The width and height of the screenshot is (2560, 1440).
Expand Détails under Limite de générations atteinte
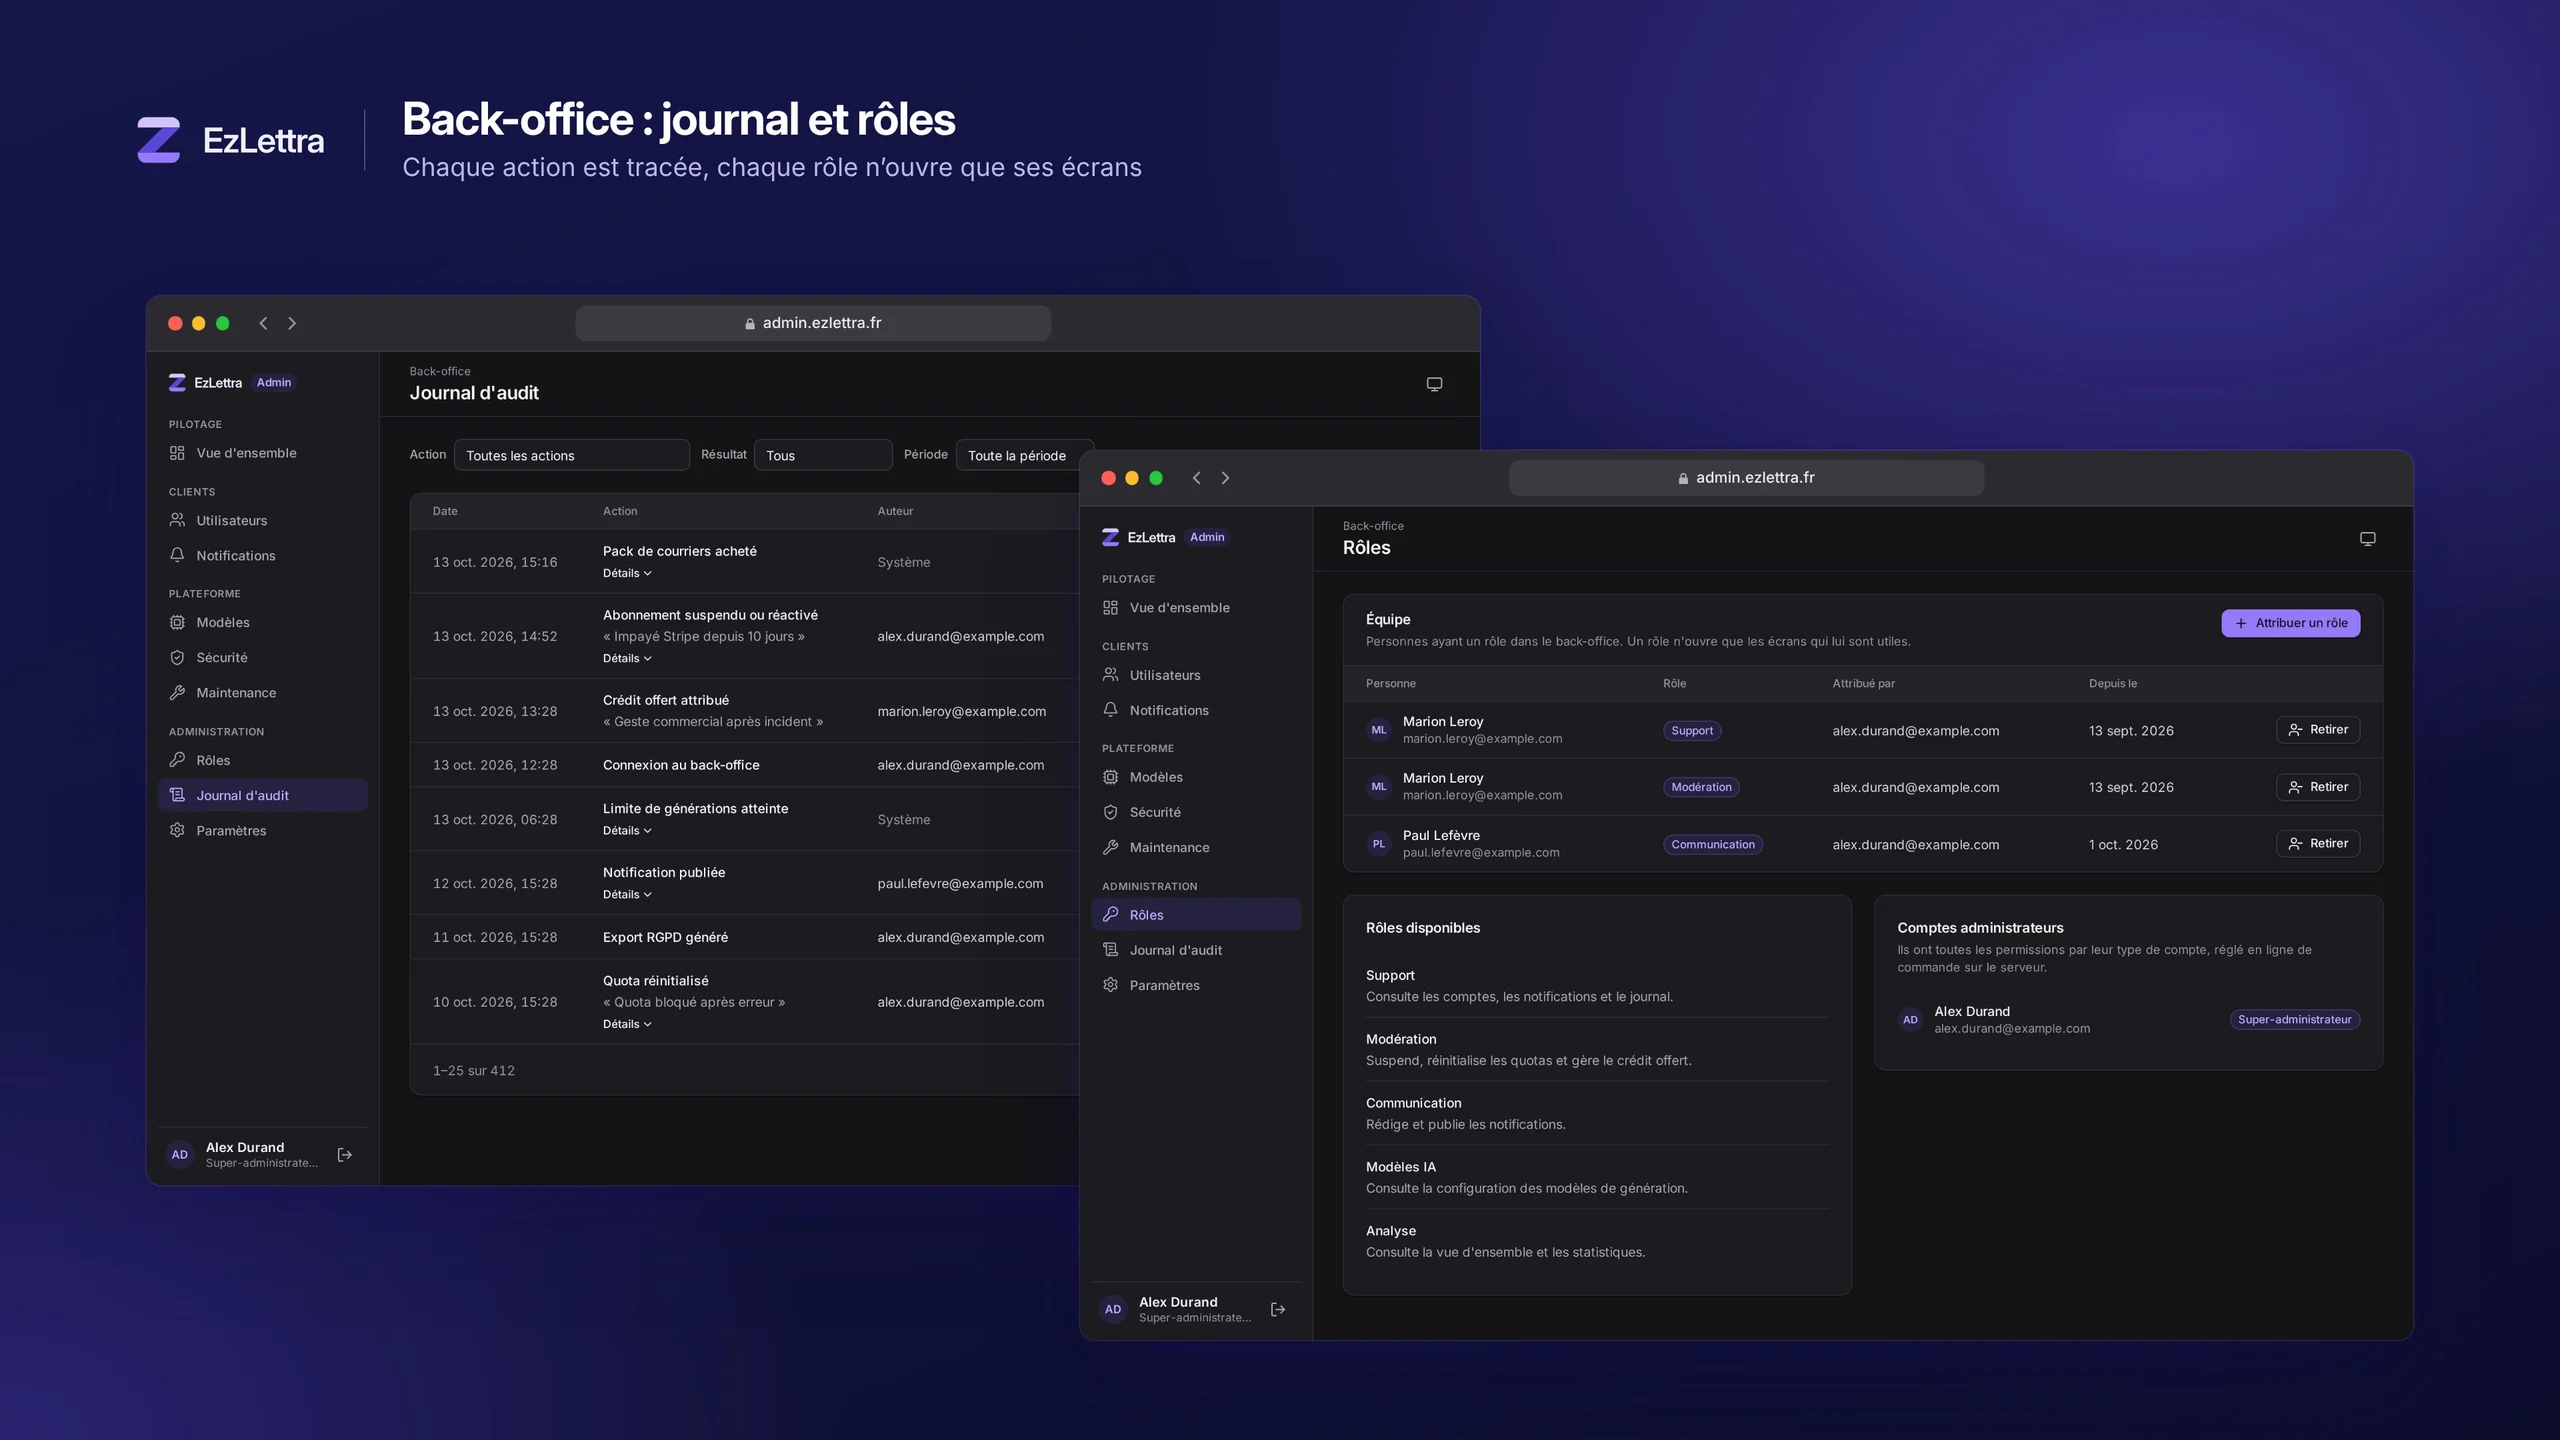pyautogui.click(x=627, y=831)
